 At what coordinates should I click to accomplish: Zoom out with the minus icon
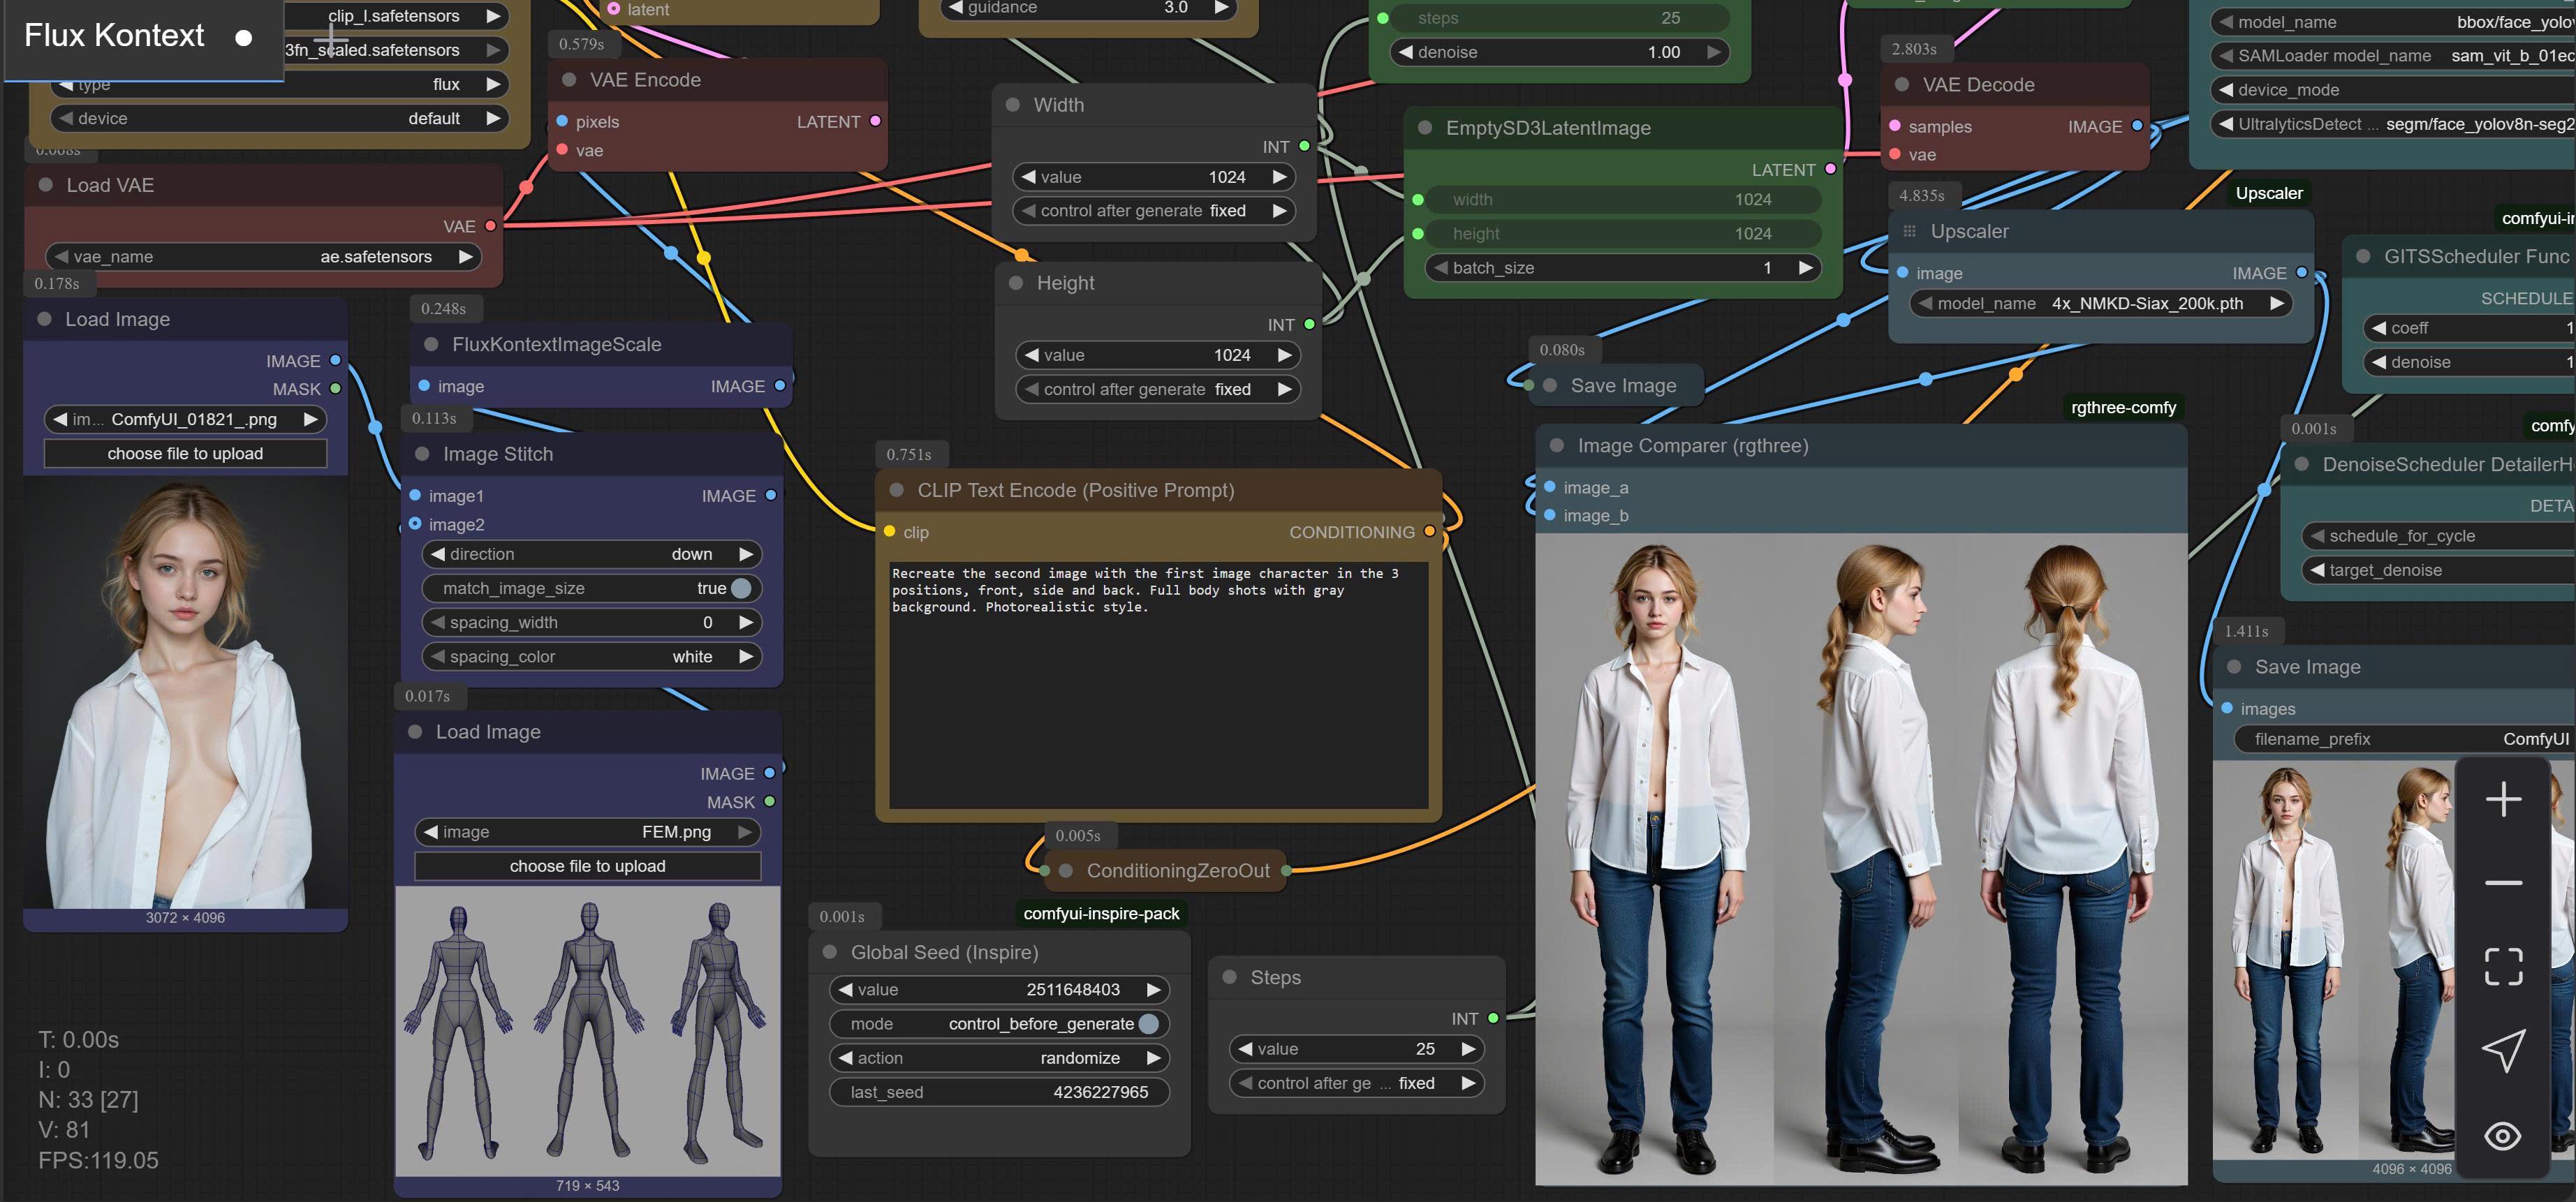[x=2503, y=883]
